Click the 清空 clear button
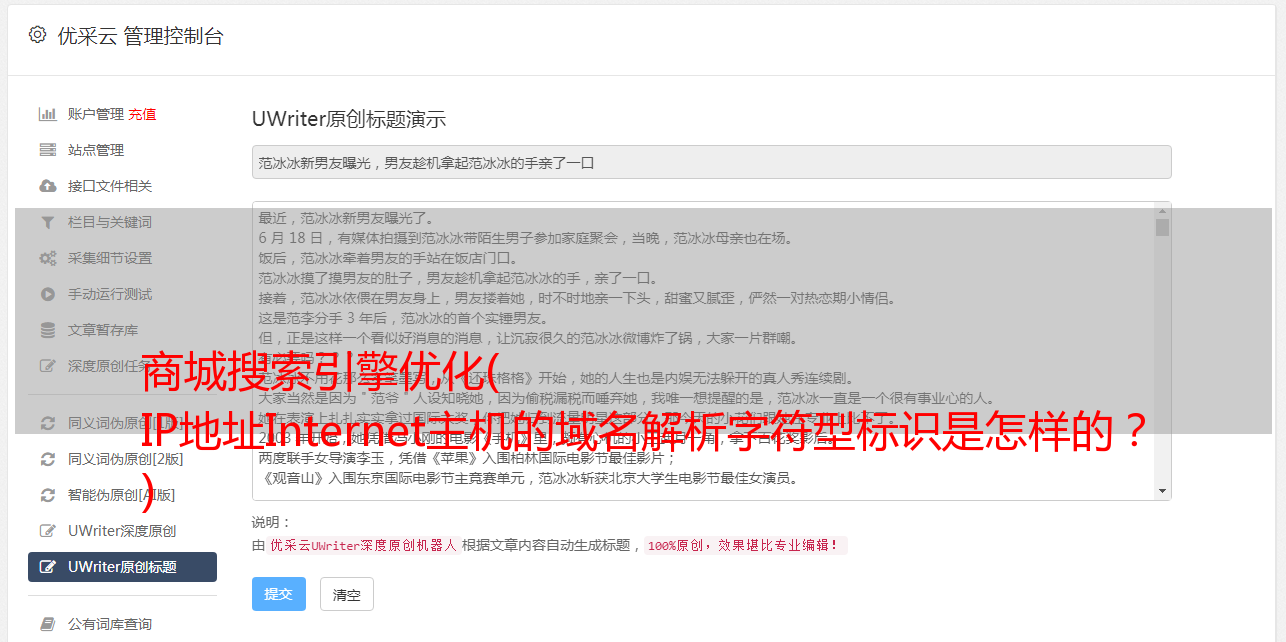Screen dimensions: 1286x642 (x=347, y=594)
